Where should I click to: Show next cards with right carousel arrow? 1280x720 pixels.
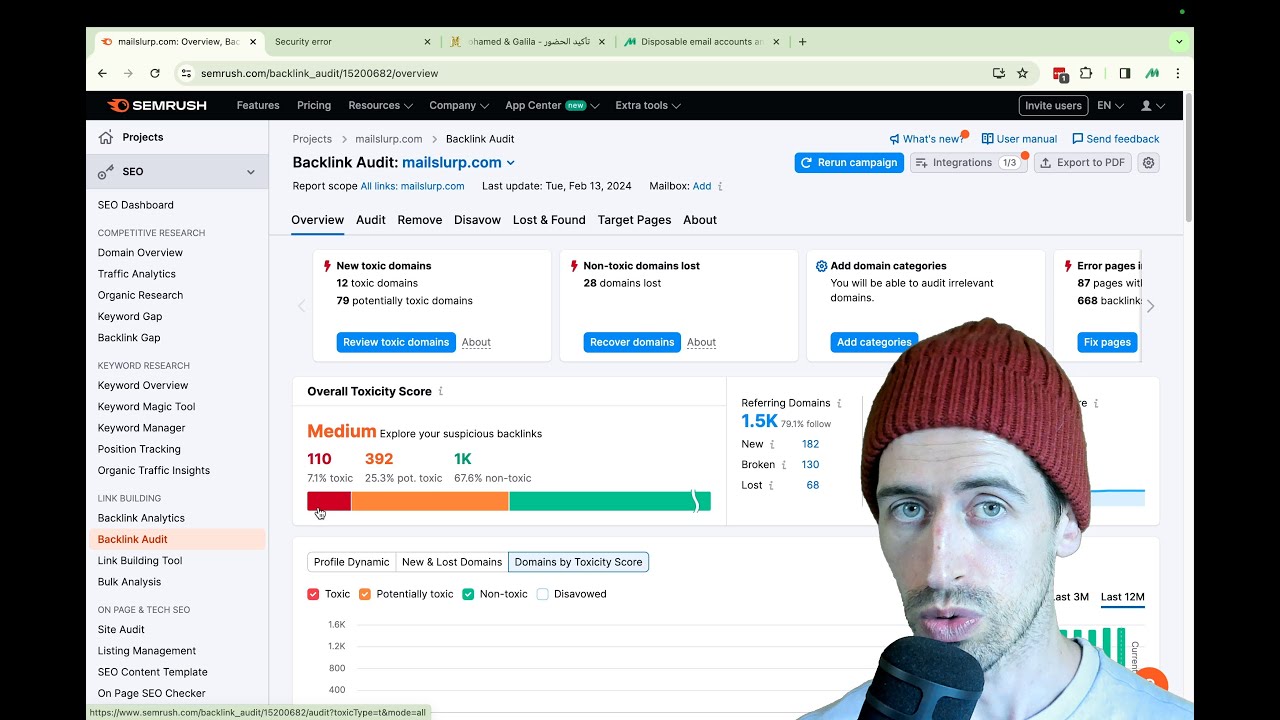click(1150, 306)
